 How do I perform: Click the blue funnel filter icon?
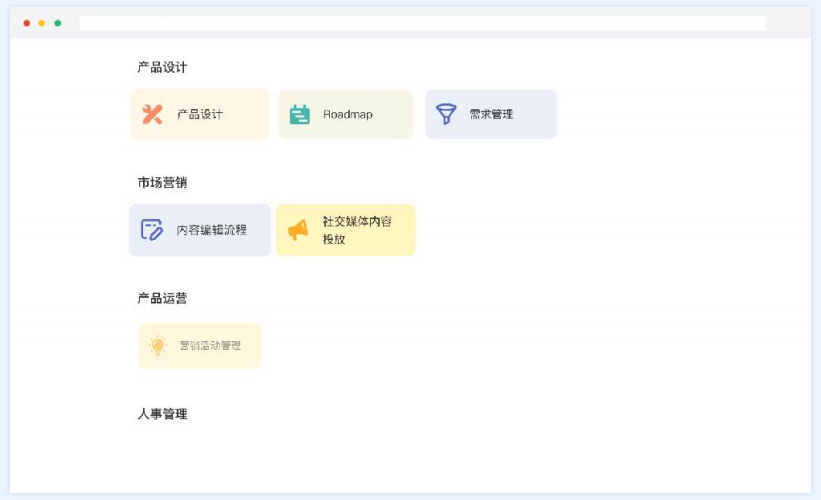(x=446, y=114)
